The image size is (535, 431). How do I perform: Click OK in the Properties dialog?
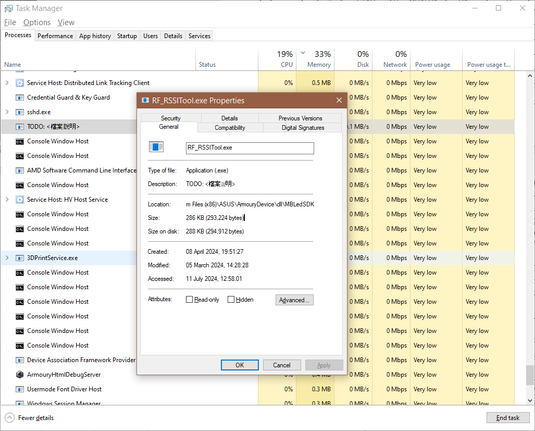pos(240,365)
